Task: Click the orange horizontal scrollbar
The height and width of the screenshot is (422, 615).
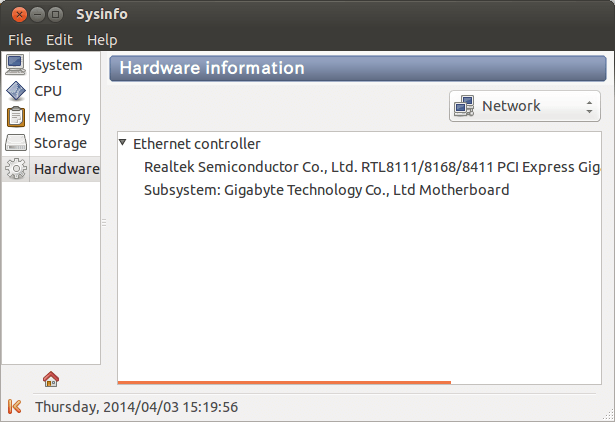Action: tap(284, 382)
